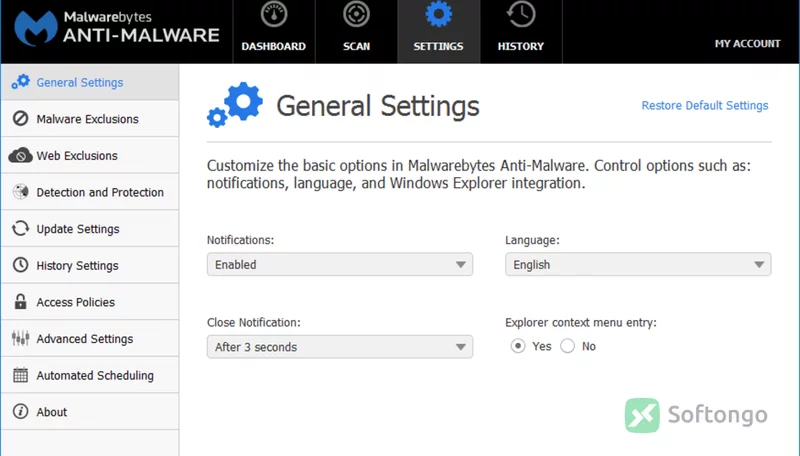
Task: Switch to the SCAN tab
Action: point(356,32)
